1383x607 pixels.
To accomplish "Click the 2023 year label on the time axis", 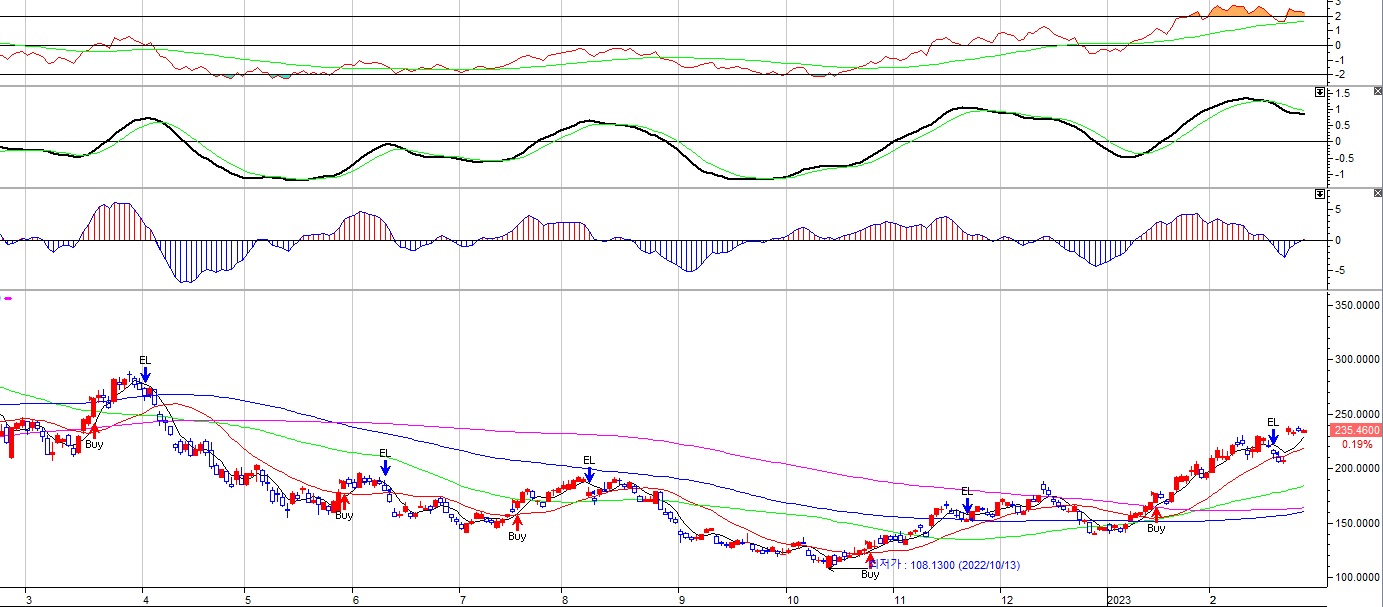I will pyautogui.click(x=1119, y=600).
